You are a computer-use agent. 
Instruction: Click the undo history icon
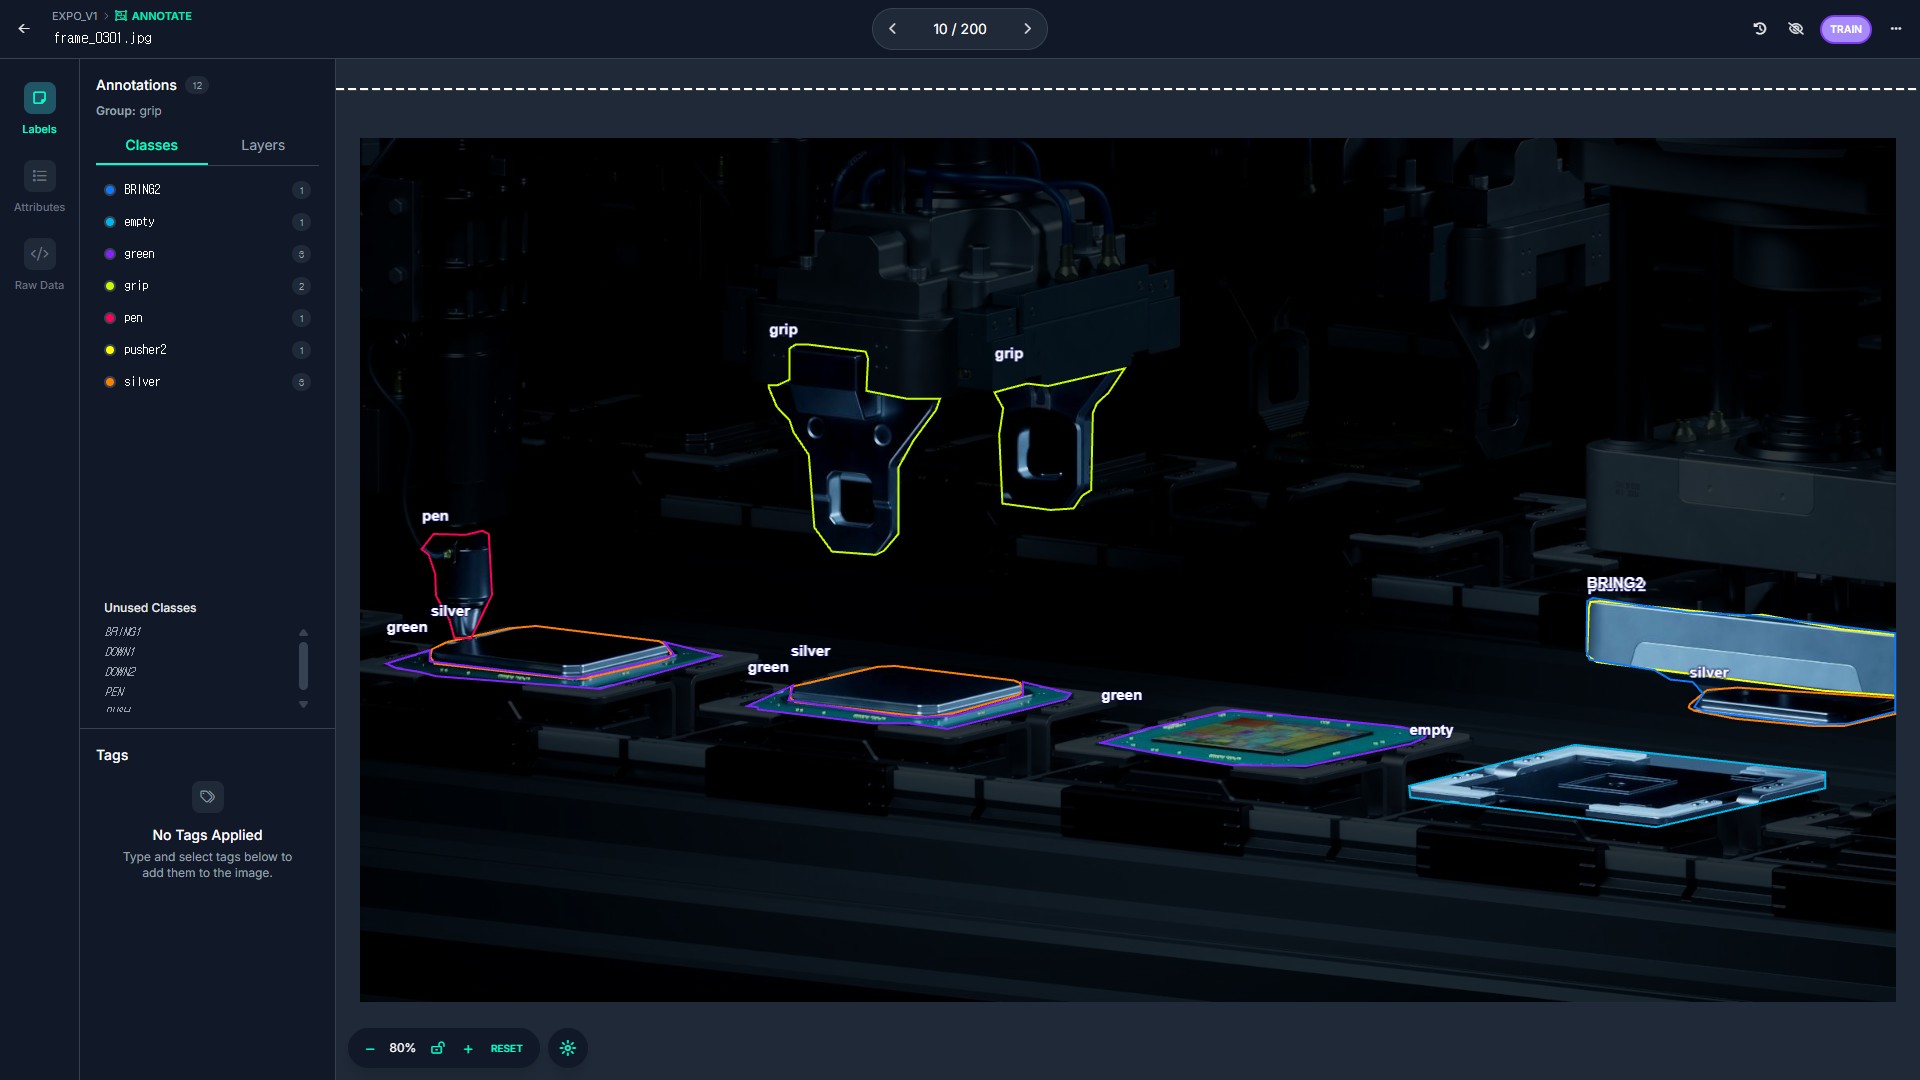[1762, 29]
